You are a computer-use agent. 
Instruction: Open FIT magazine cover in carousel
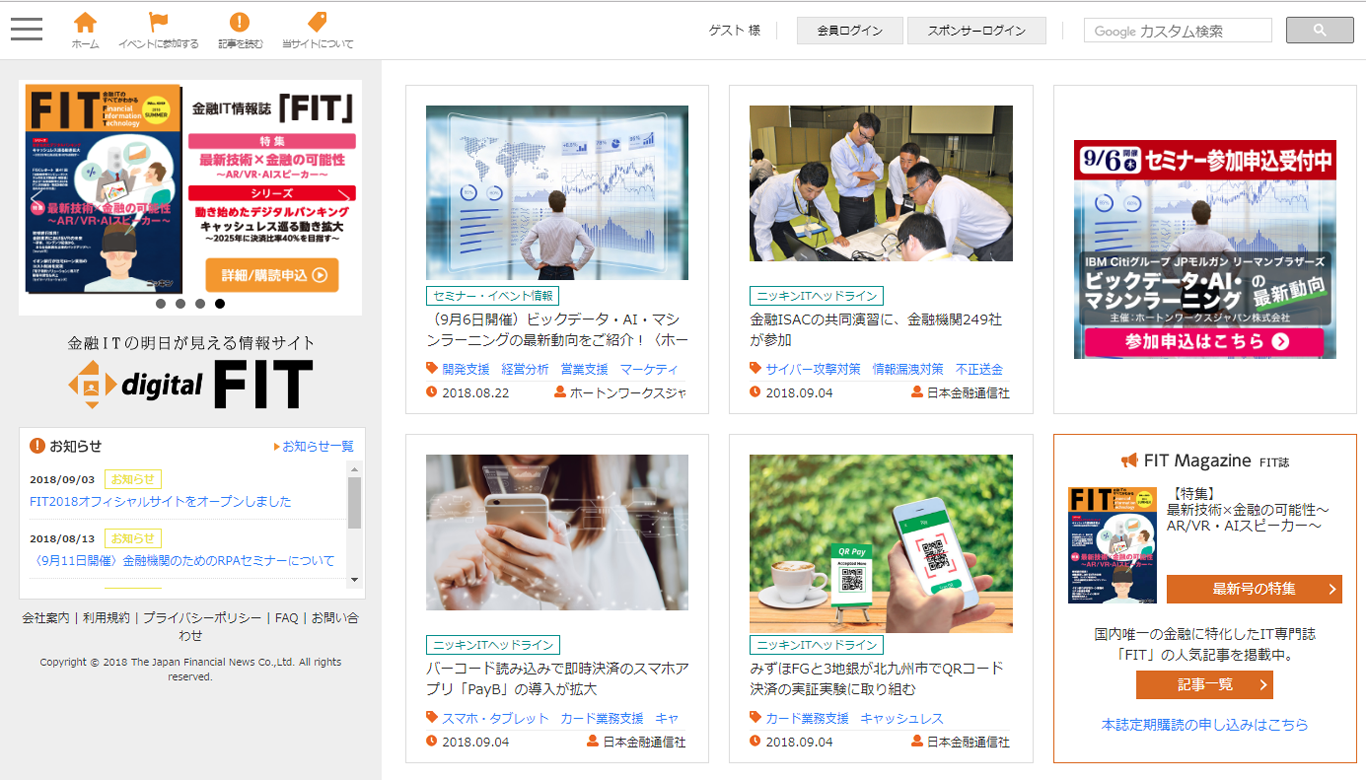(104, 188)
